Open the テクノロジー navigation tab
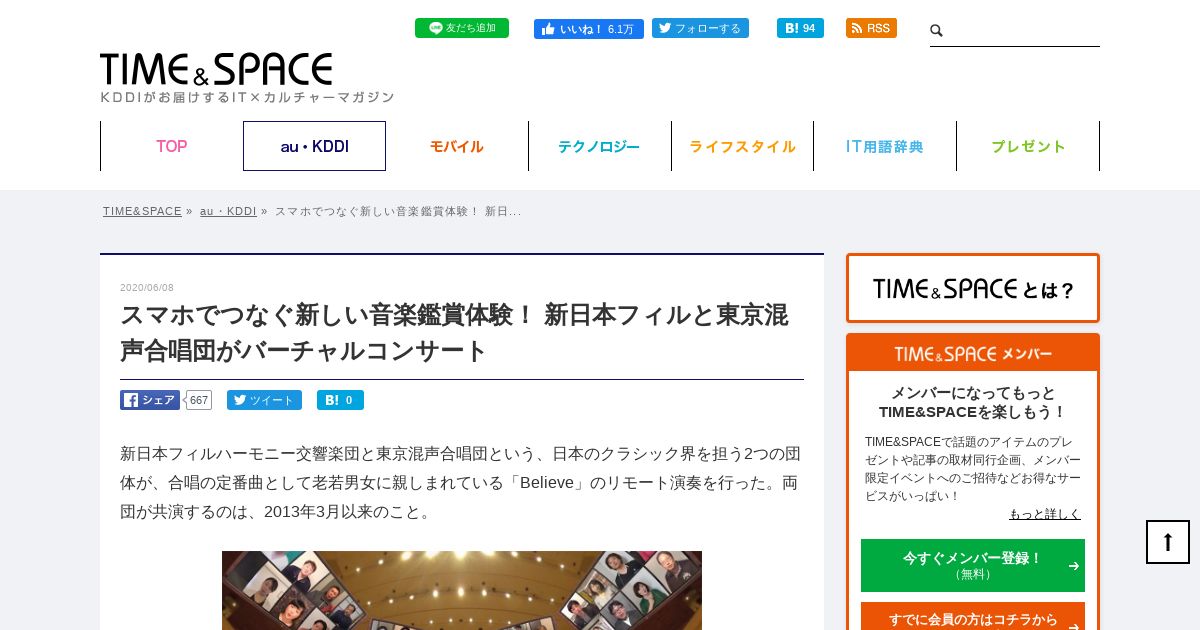This screenshot has height=630, width=1200. pyautogui.click(x=599, y=146)
